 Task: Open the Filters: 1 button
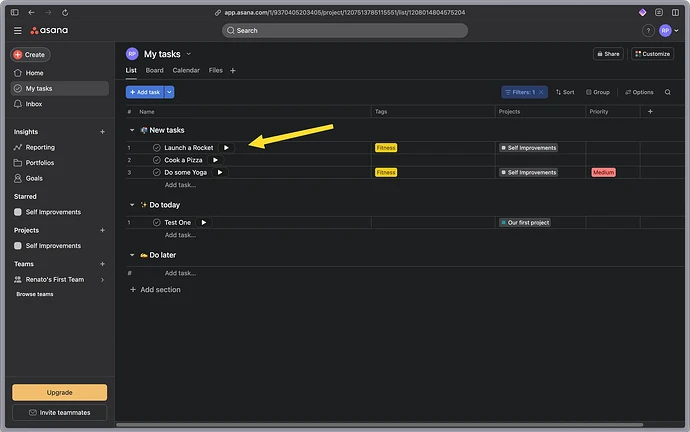tap(520, 92)
